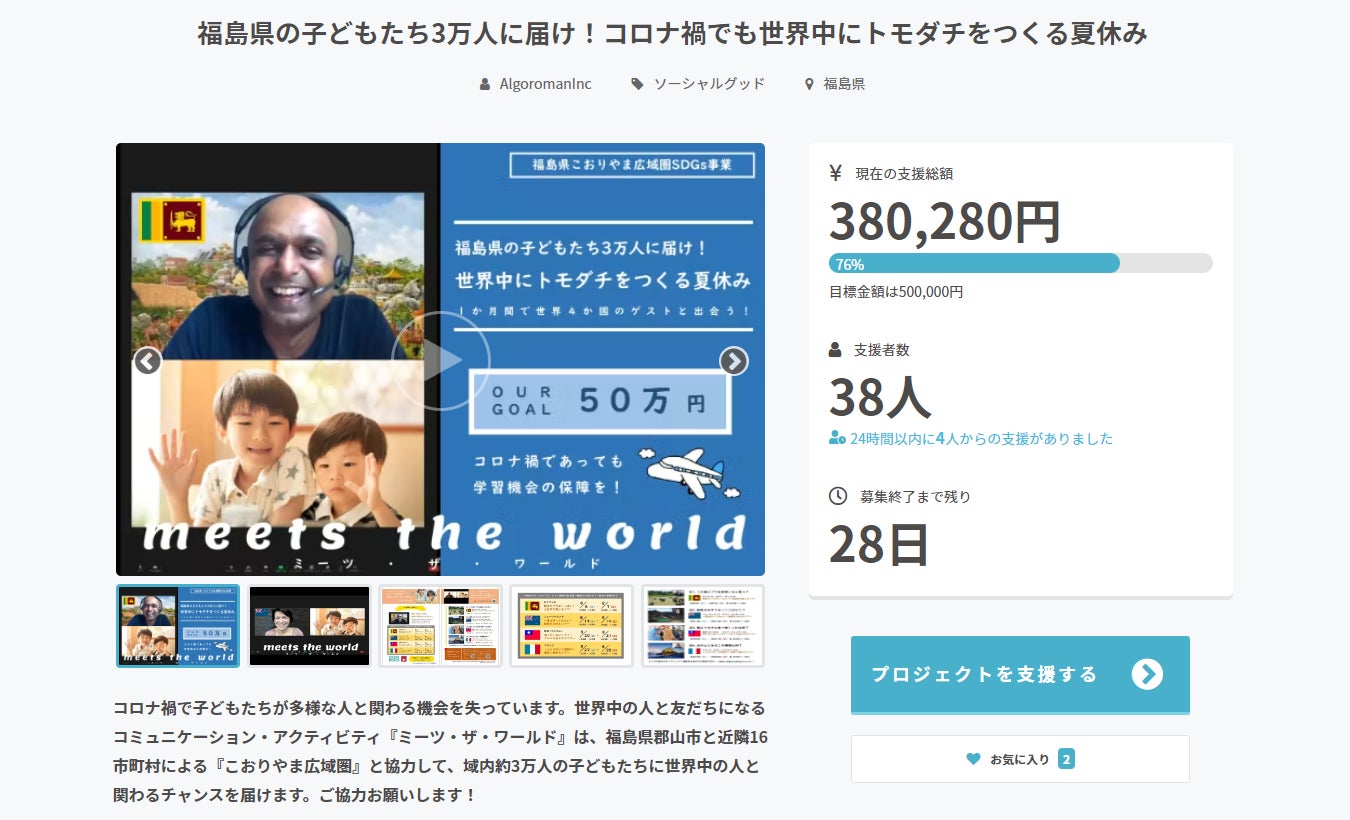Click the 76% funding progress bar
This screenshot has height=820, width=1350.
[1020, 264]
